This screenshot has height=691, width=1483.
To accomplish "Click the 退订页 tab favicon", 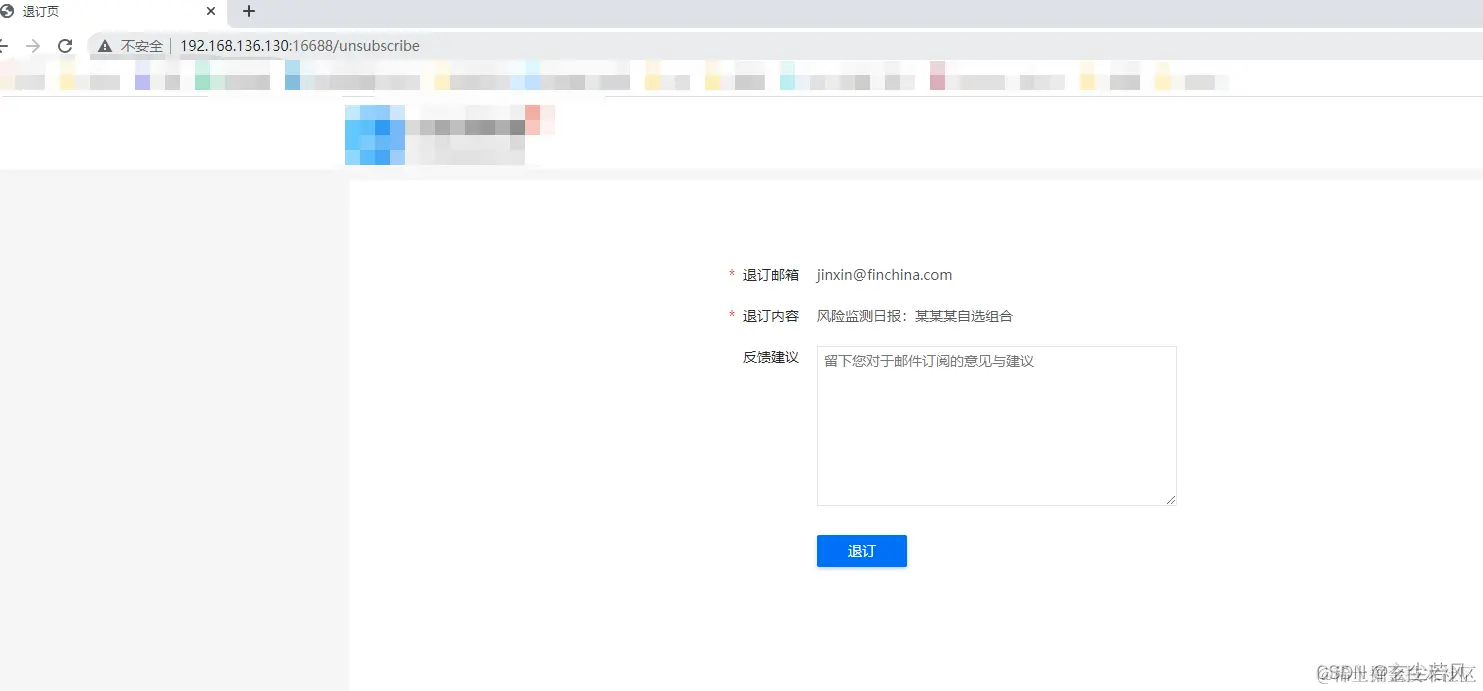I will (14, 12).
